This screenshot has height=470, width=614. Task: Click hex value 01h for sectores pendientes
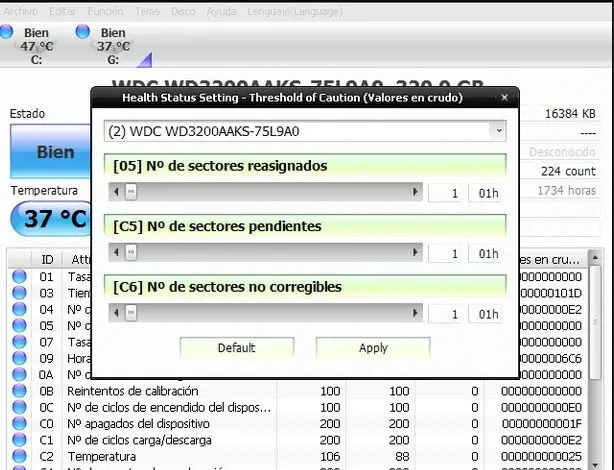coord(486,254)
